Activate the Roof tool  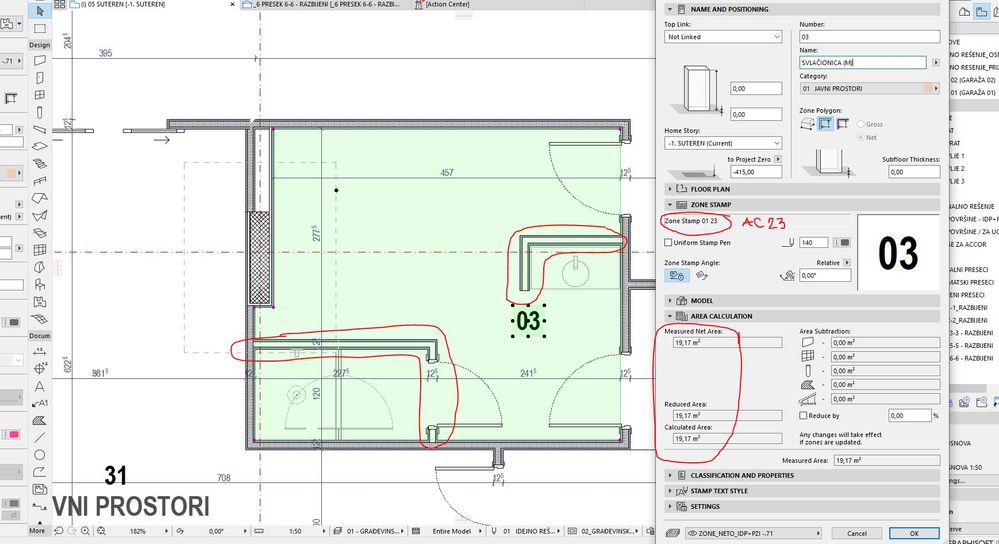point(40,198)
